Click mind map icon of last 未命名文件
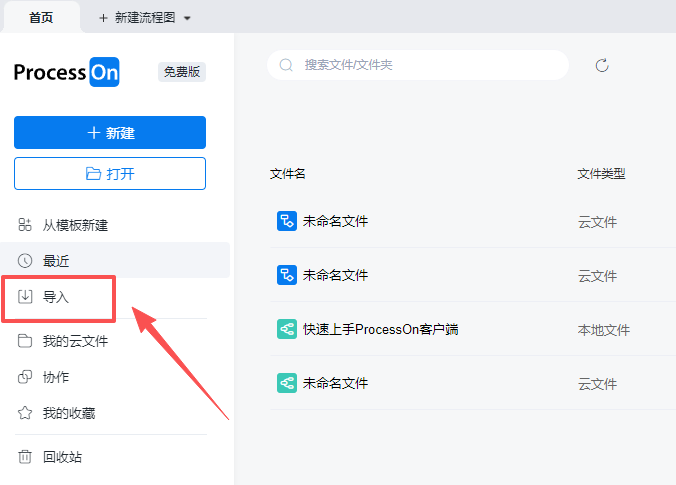 pos(286,383)
